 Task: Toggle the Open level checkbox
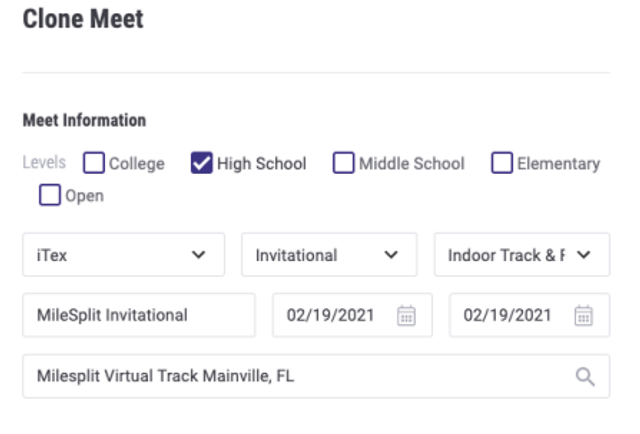click(x=50, y=195)
